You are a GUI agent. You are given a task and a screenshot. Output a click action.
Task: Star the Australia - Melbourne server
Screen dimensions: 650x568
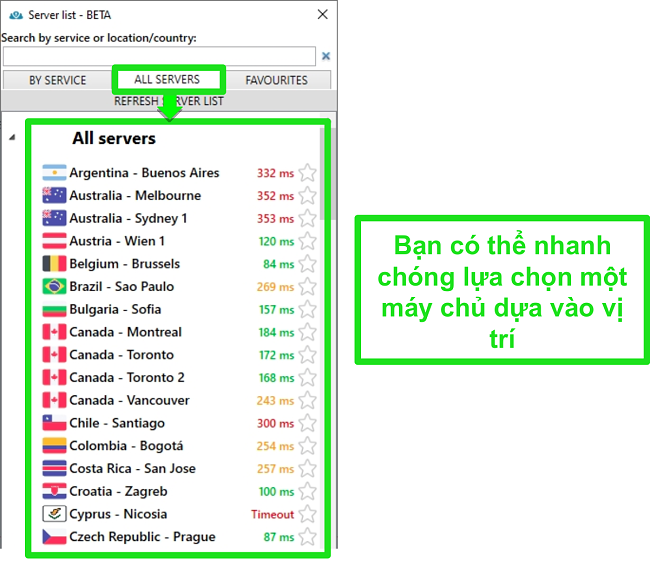308,195
